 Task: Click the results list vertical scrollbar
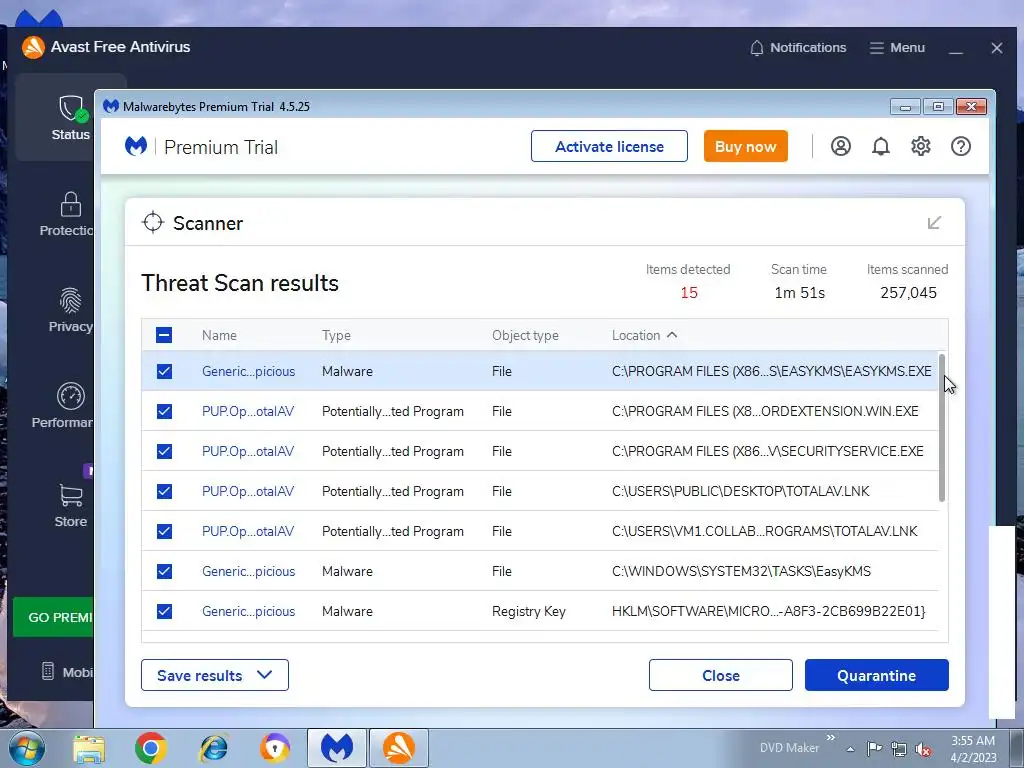(x=942, y=428)
